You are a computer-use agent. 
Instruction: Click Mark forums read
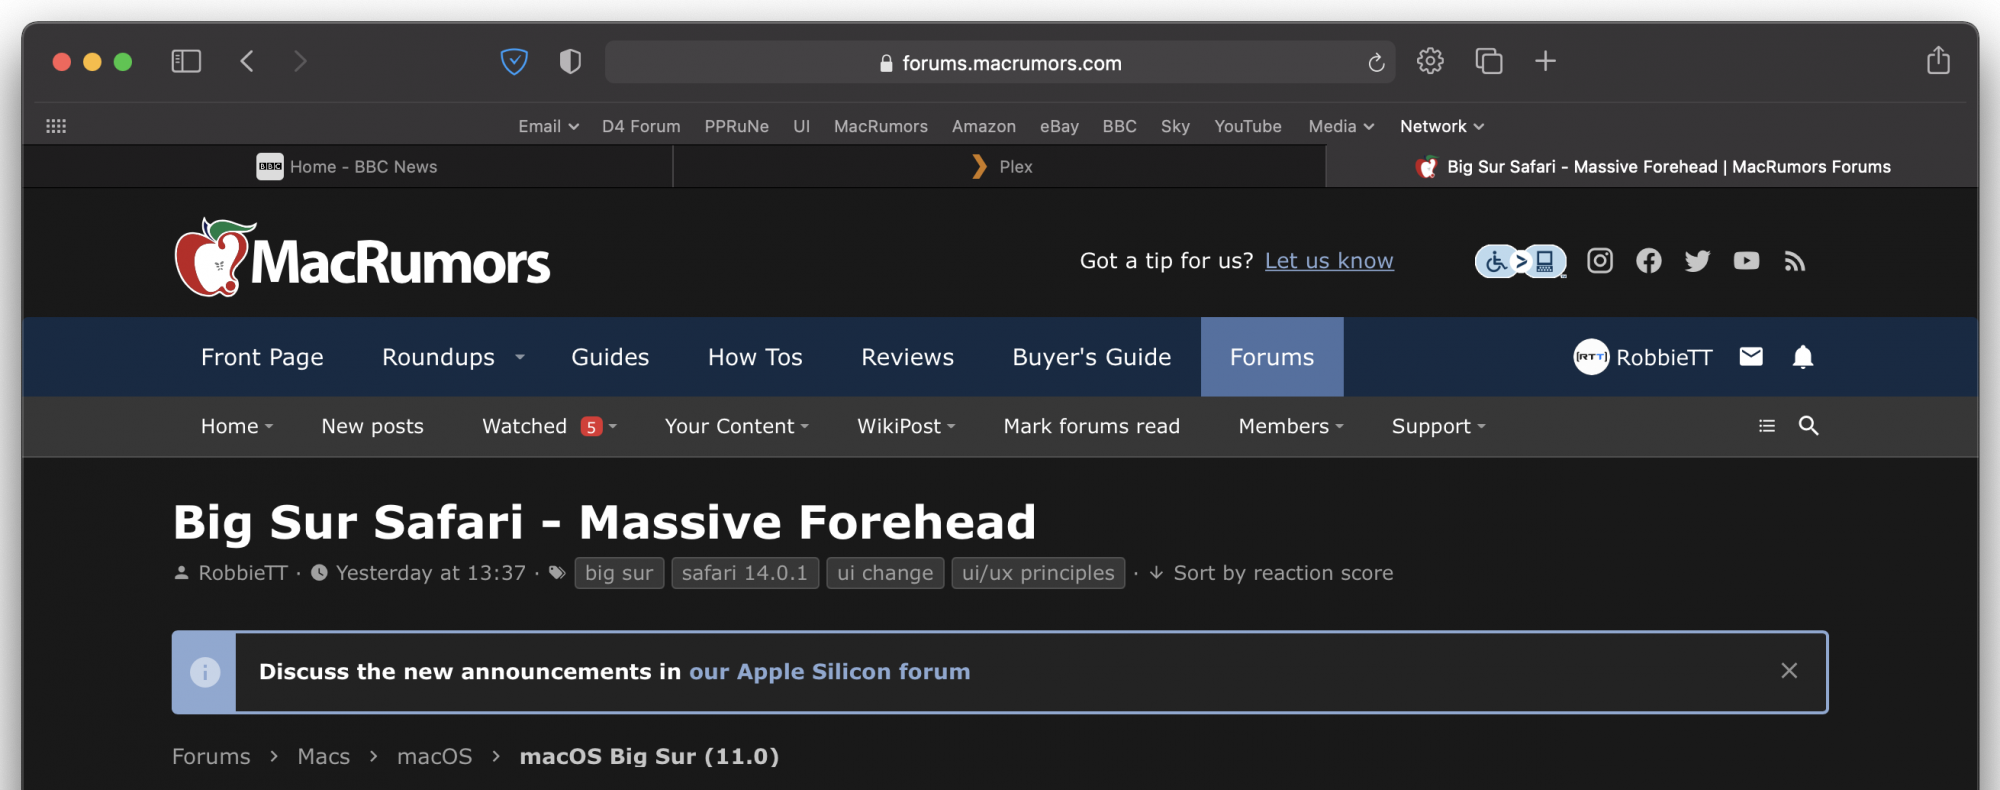[x=1091, y=426]
